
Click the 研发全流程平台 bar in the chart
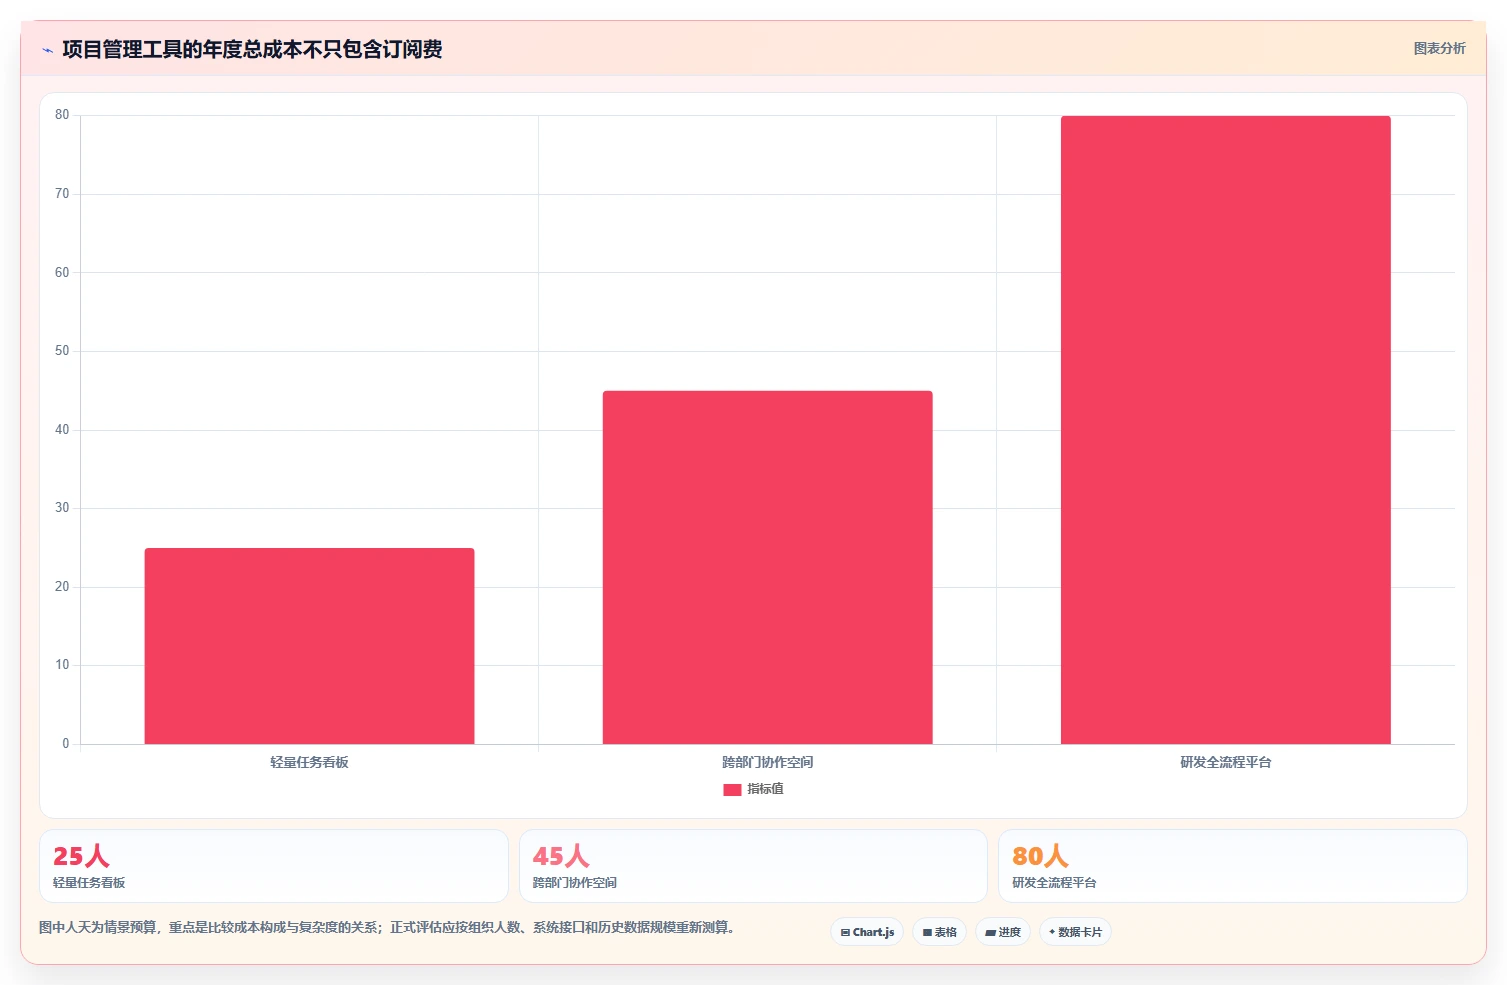1225,430
